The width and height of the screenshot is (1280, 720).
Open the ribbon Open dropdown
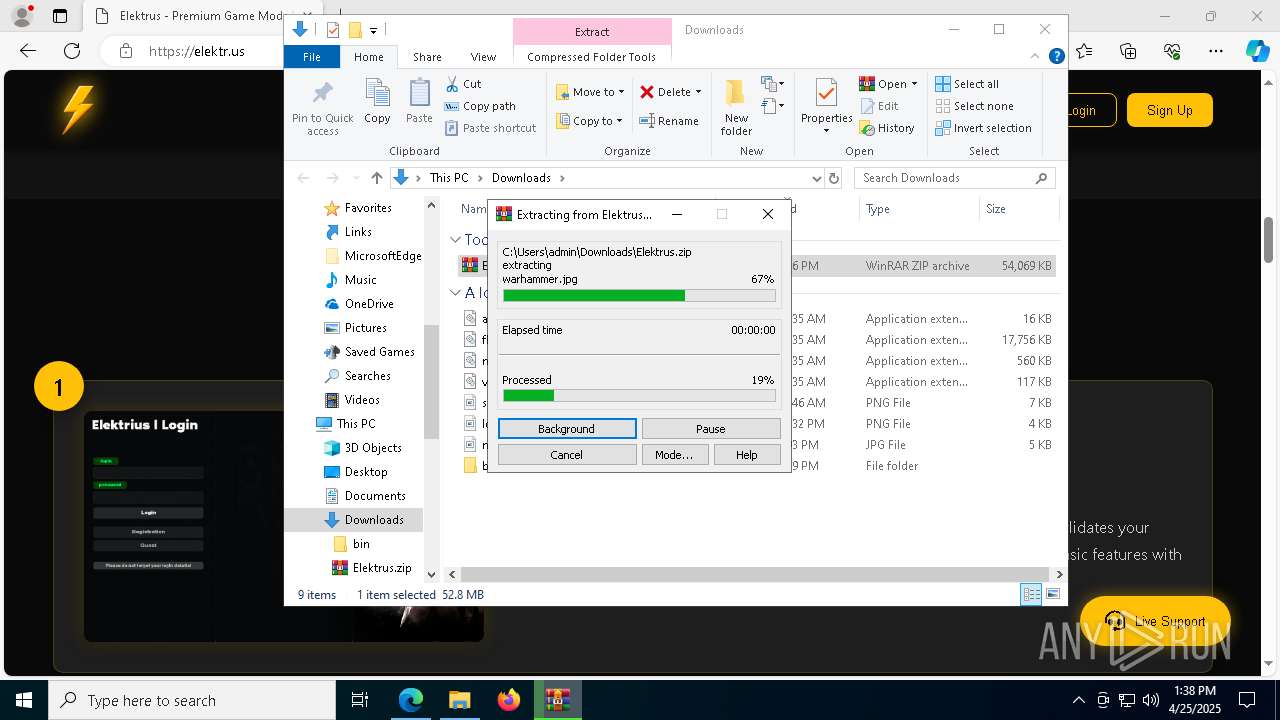[x=888, y=84]
